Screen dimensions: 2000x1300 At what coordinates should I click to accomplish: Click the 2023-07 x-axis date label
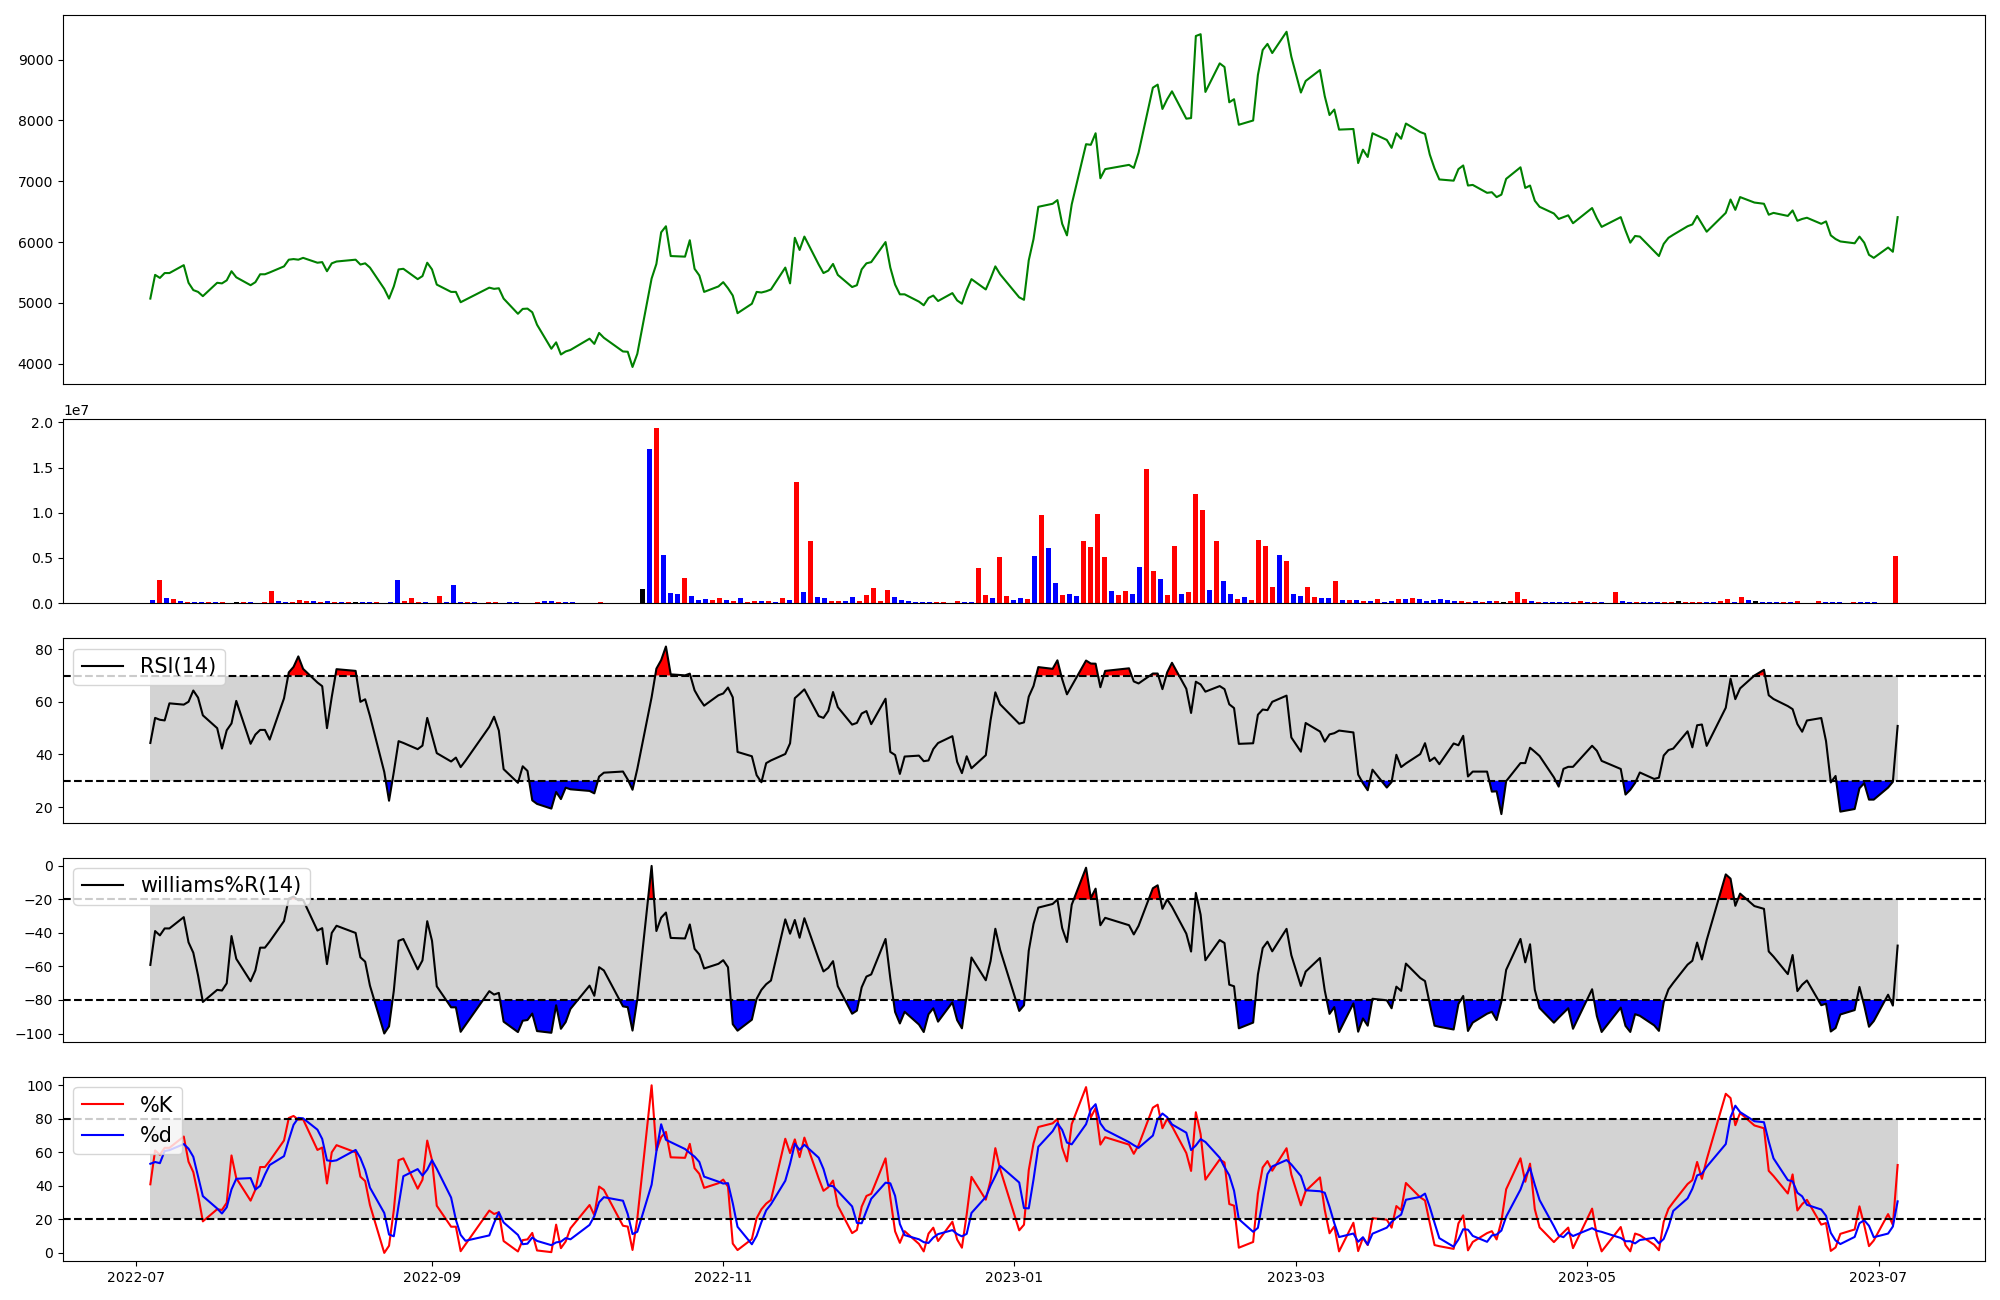coord(1879,1277)
